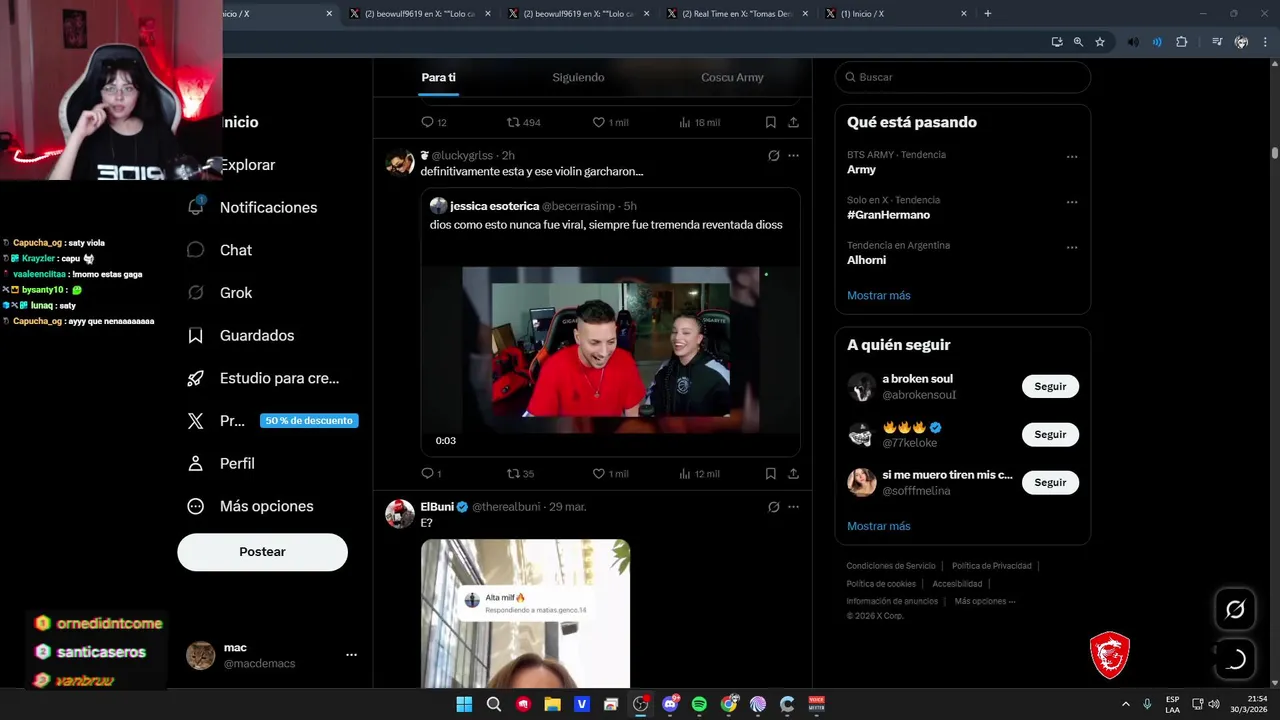Switch to Coscu Army tab
The height and width of the screenshot is (720, 1280).
732,77
